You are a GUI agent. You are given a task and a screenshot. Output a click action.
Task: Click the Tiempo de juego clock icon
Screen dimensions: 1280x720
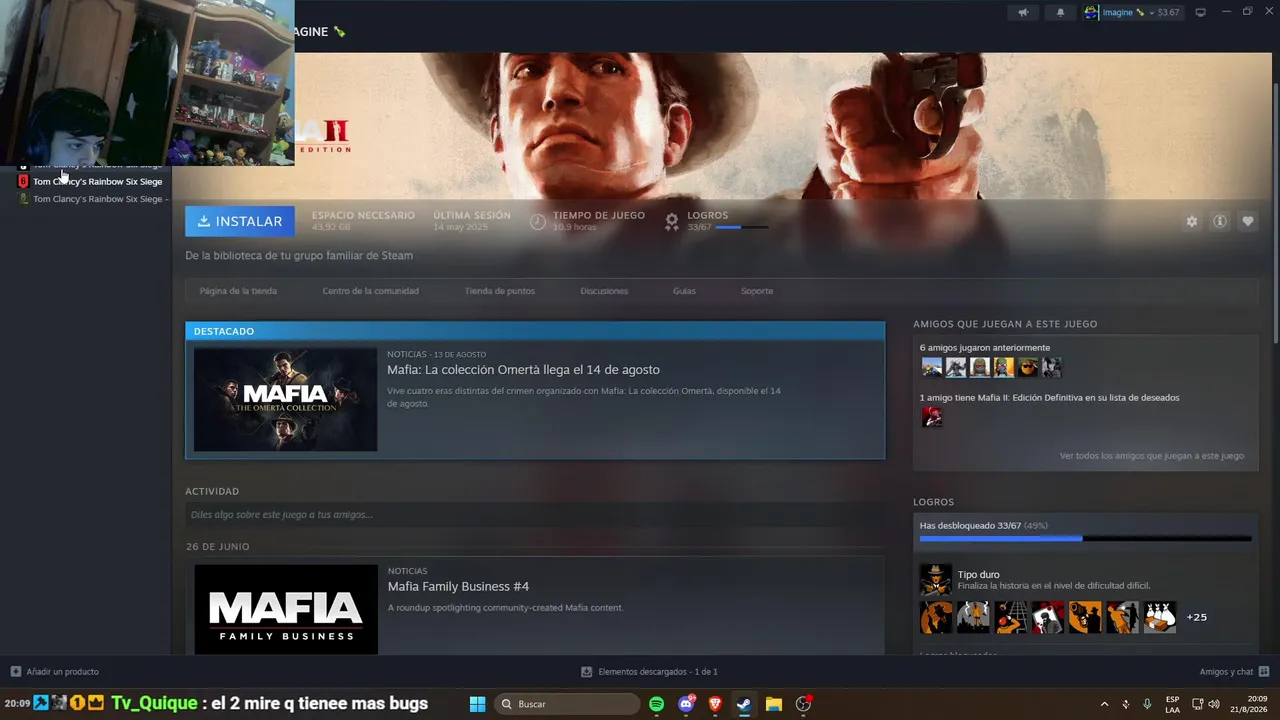[x=538, y=221]
